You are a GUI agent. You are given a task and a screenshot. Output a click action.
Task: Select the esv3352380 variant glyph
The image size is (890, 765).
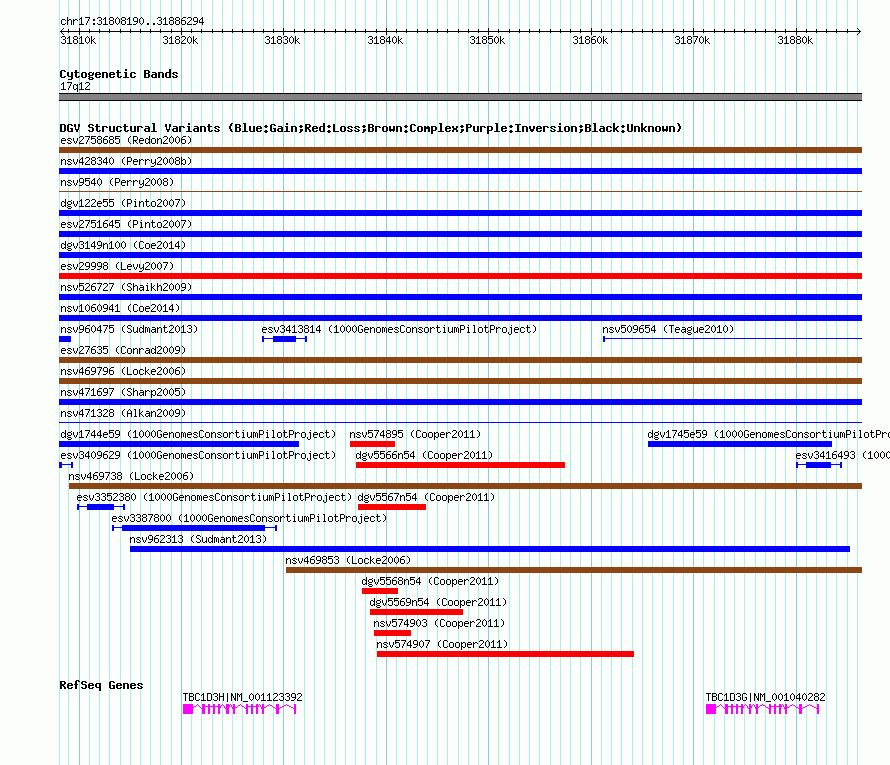[x=101, y=507]
